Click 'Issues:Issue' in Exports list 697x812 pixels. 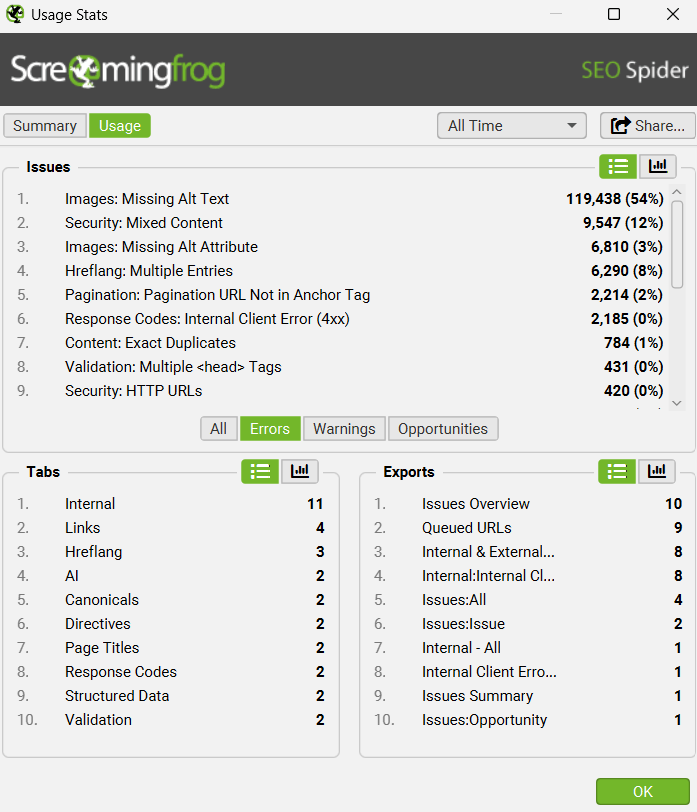tap(463, 624)
